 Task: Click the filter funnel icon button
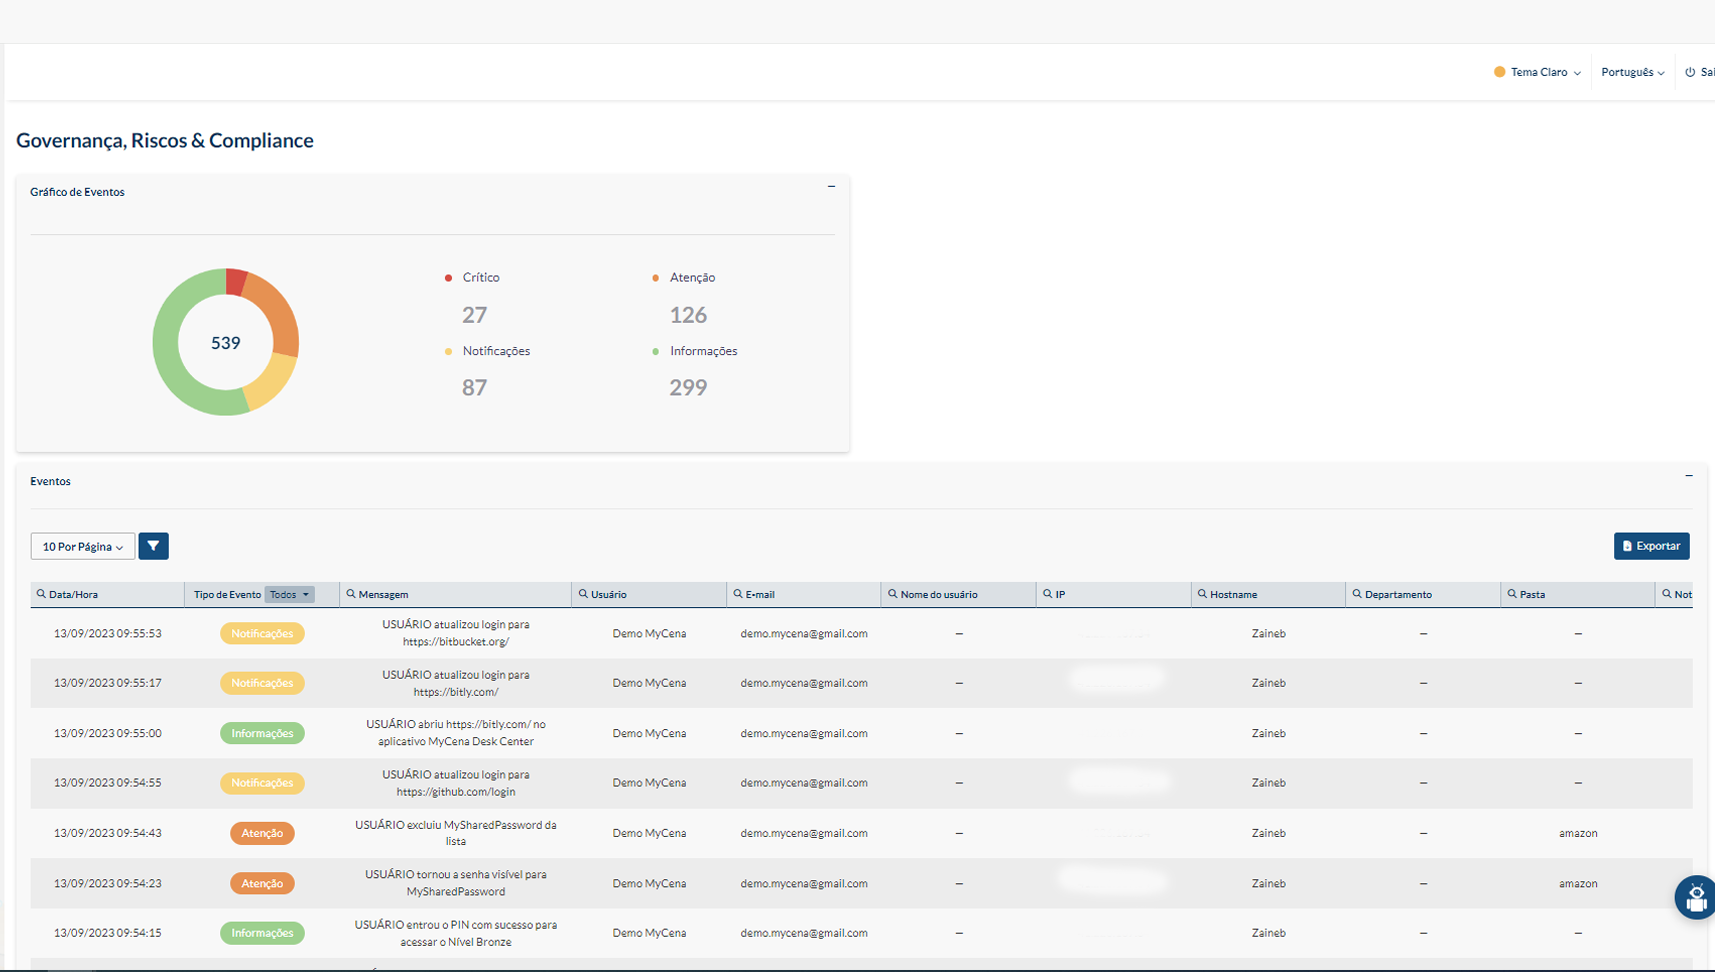[153, 546]
